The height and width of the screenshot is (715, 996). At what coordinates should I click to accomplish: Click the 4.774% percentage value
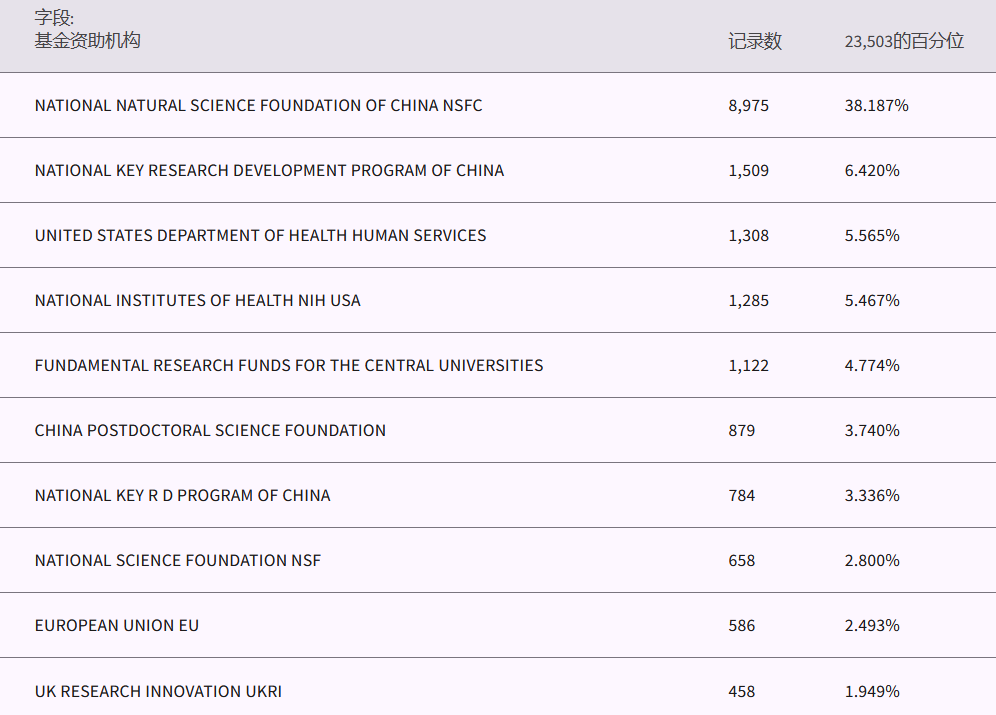pyautogui.click(x=872, y=365)
